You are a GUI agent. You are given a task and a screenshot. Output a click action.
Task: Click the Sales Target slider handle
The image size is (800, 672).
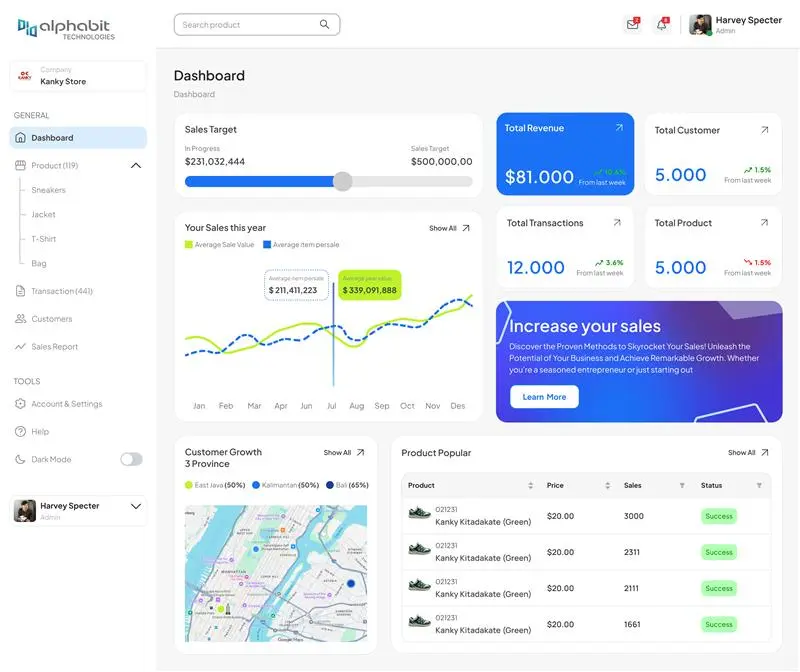342,181
